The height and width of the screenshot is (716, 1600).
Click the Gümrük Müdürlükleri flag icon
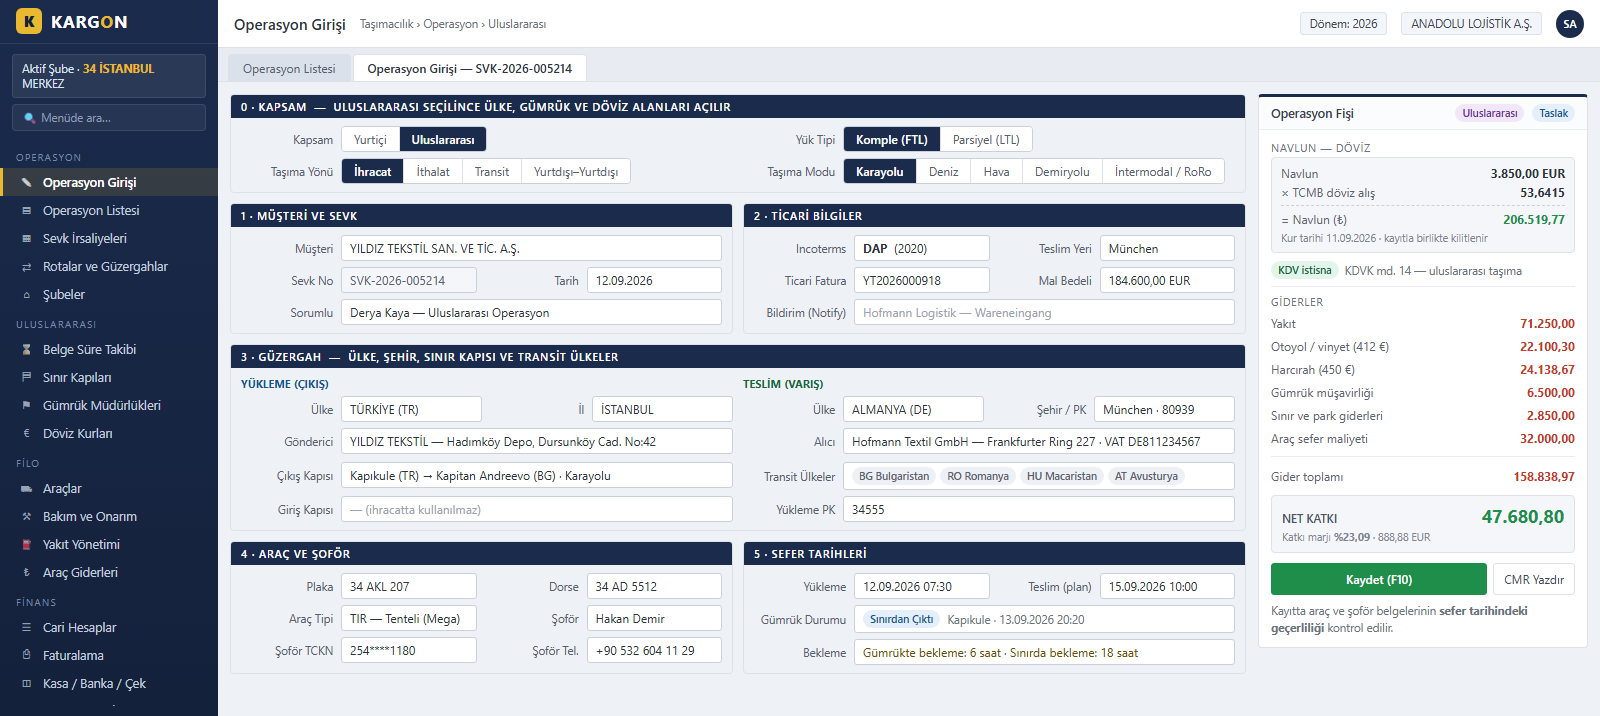pos(27,405)
